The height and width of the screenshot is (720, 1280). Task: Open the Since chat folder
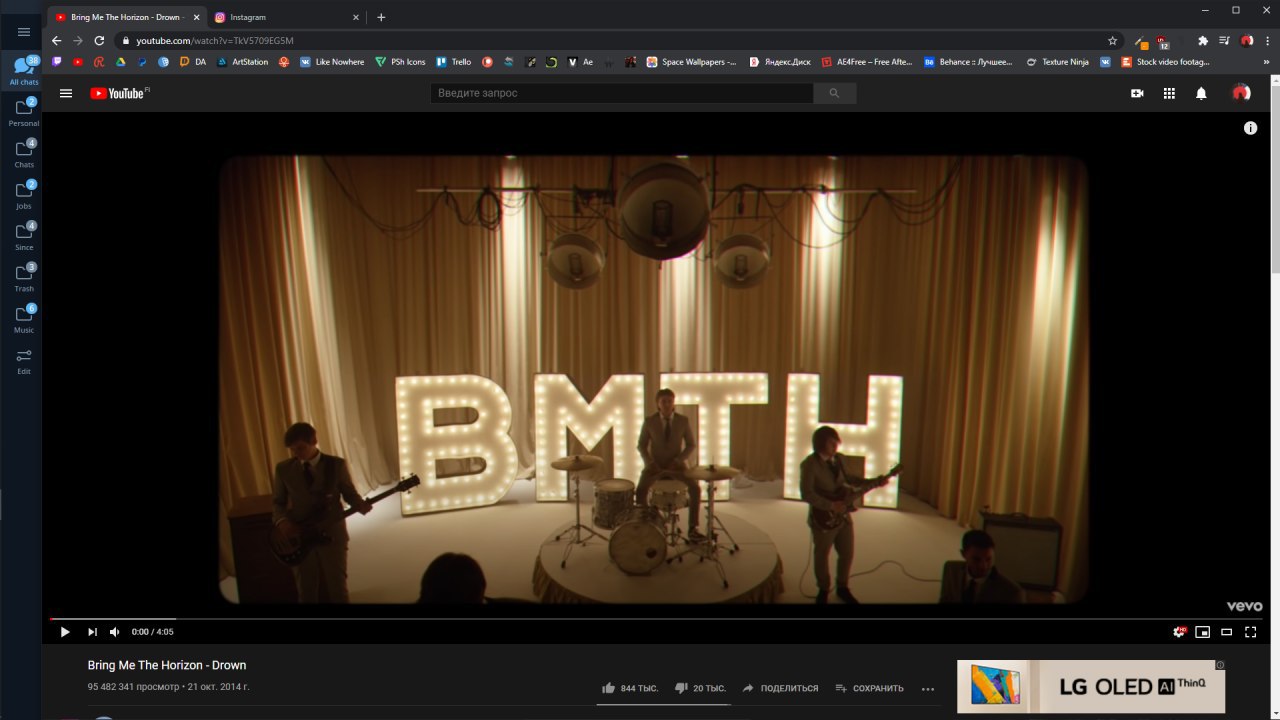(x=24, y=236)
